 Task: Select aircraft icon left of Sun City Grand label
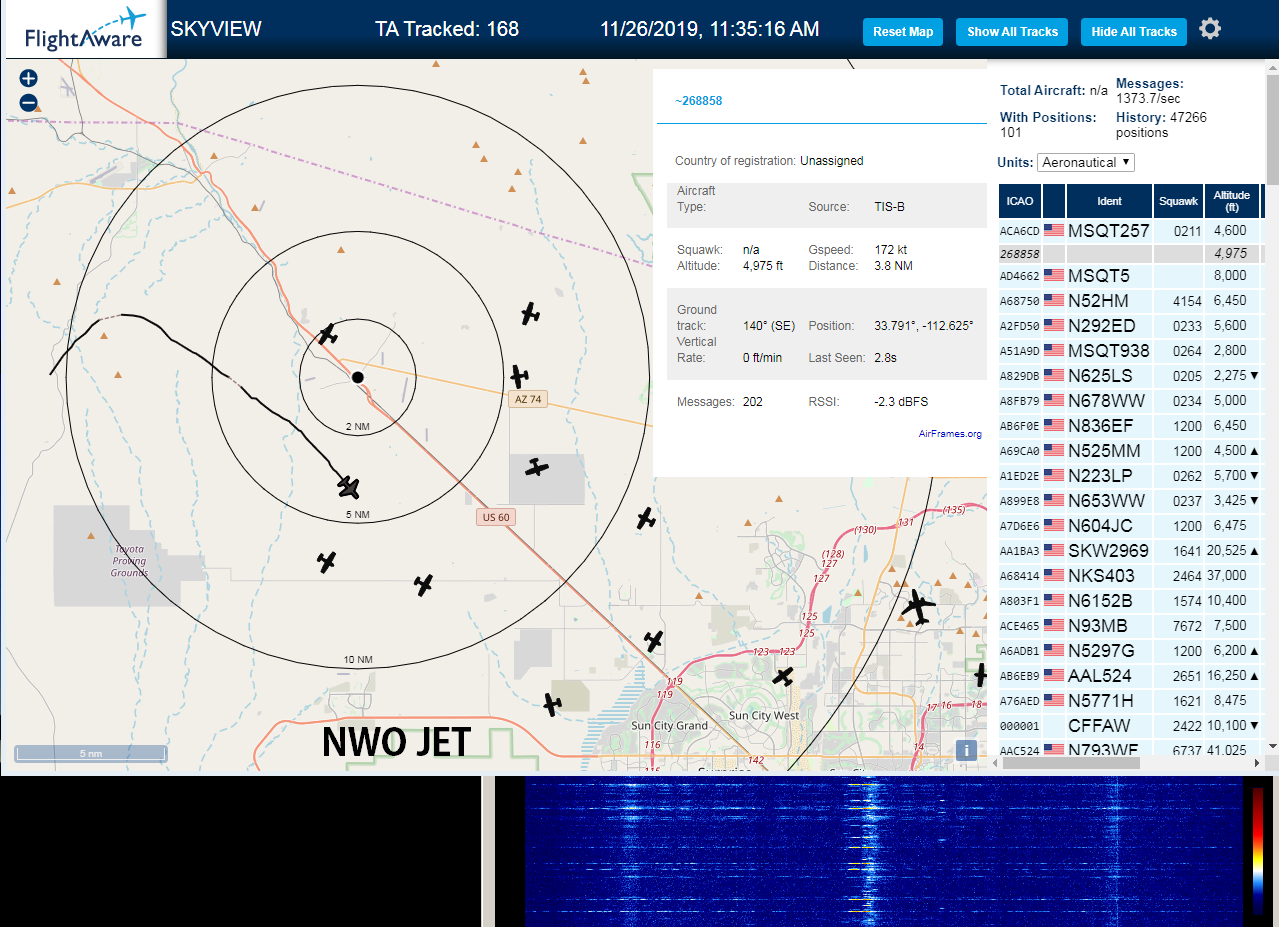552,704
